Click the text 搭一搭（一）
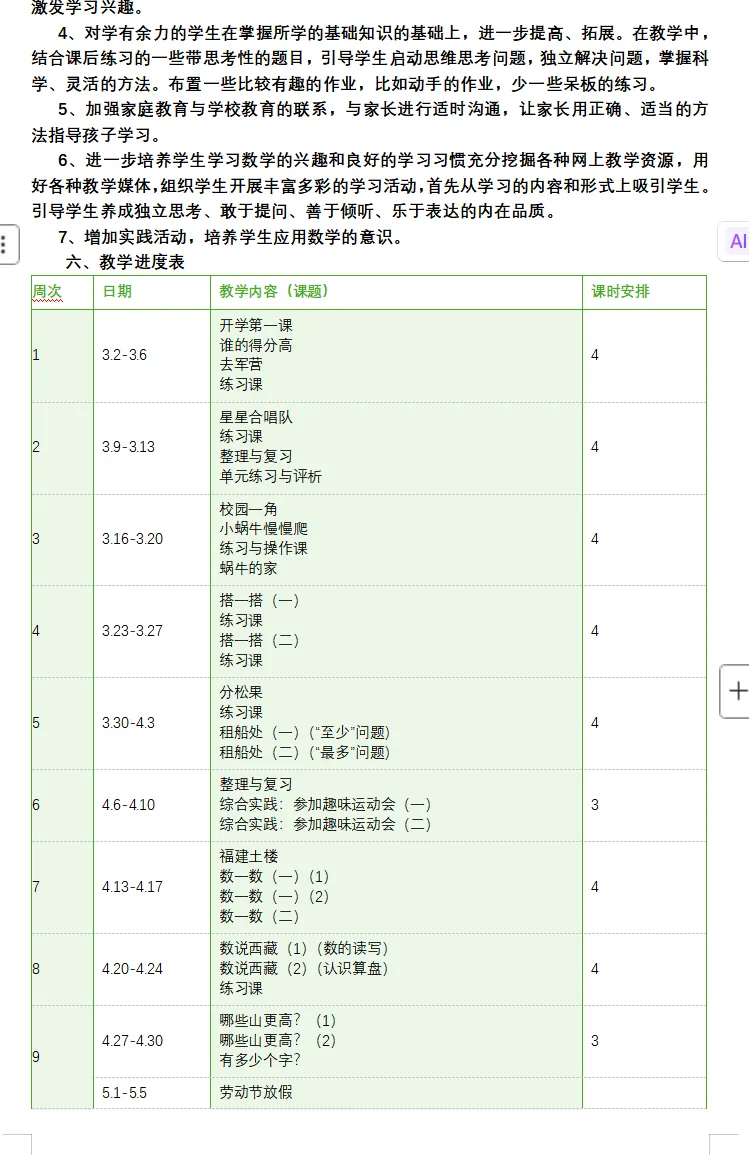749x1155 pixels. pyautogui.click(x=259, y=601)
